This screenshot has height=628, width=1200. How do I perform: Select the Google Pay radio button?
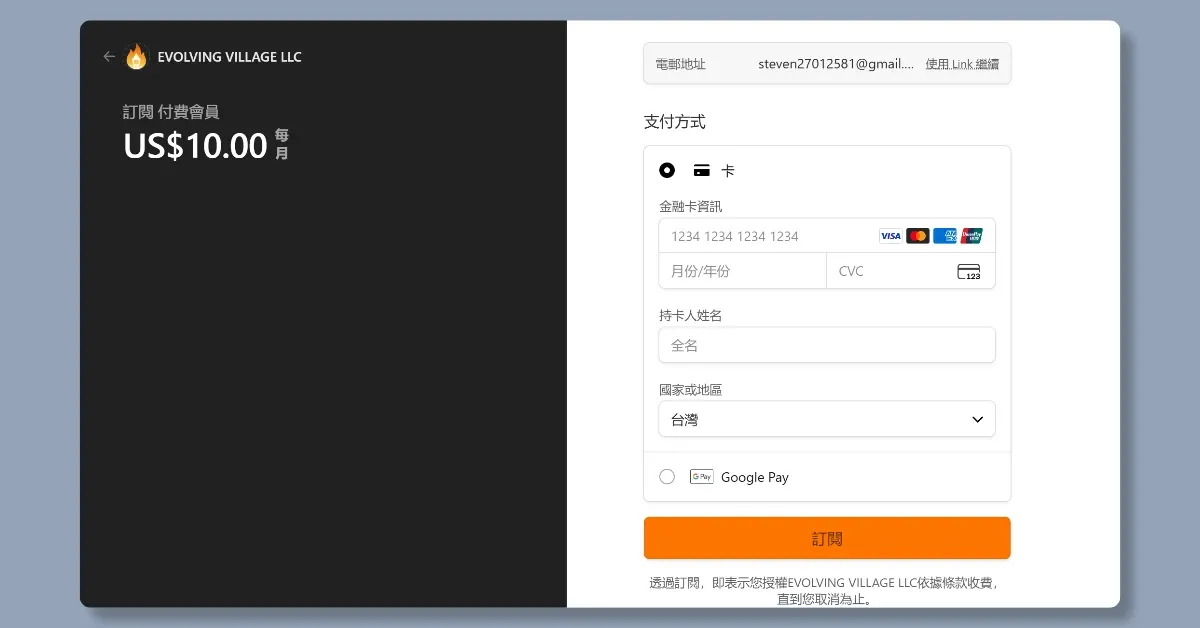(667, 477)
